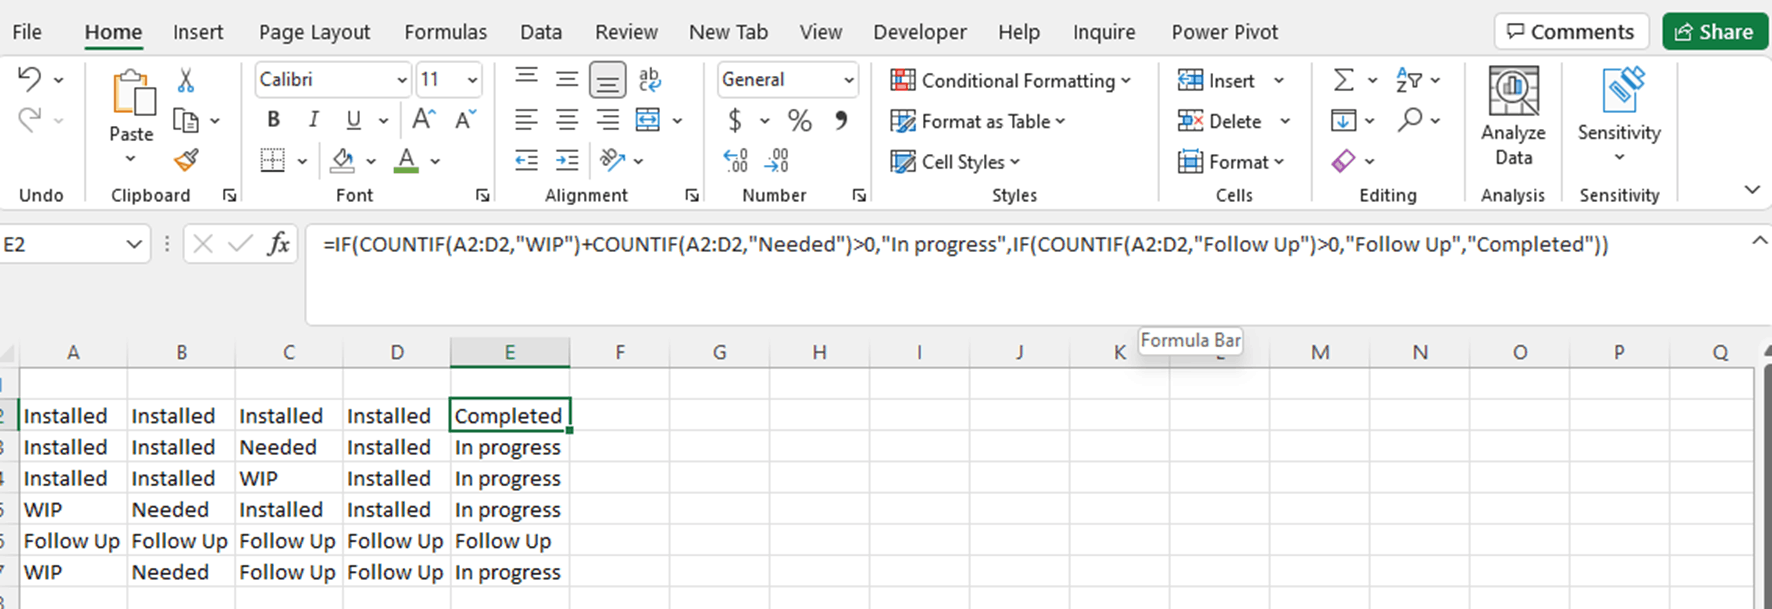Click Merge & Center icon

[648, 120]
